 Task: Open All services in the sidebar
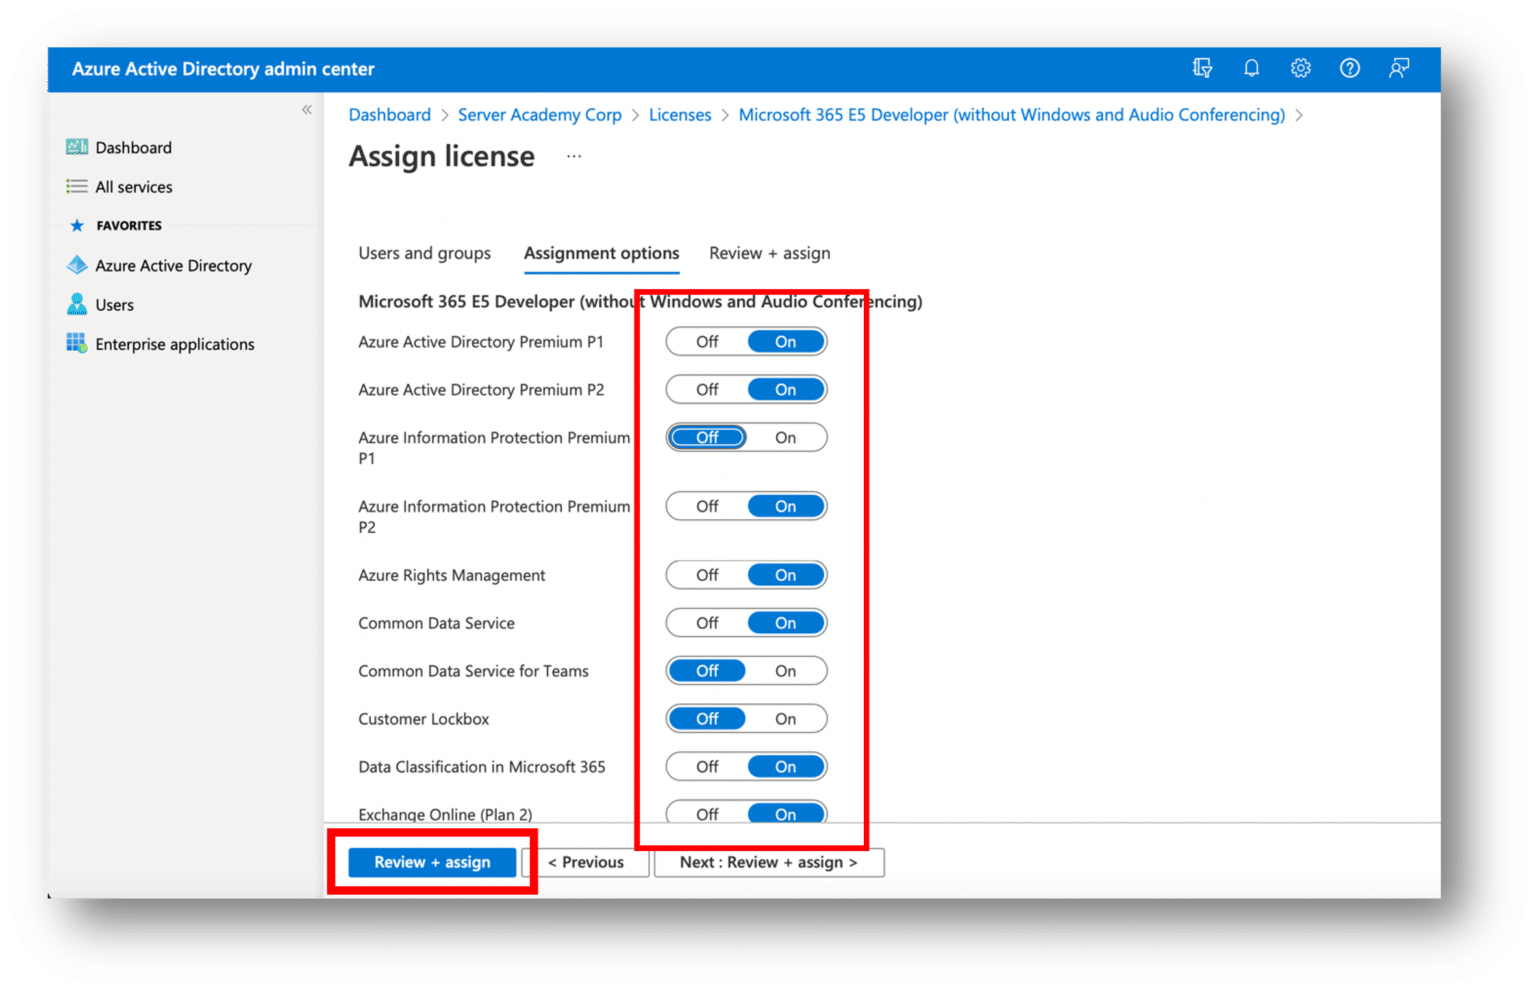click(133, 187)
